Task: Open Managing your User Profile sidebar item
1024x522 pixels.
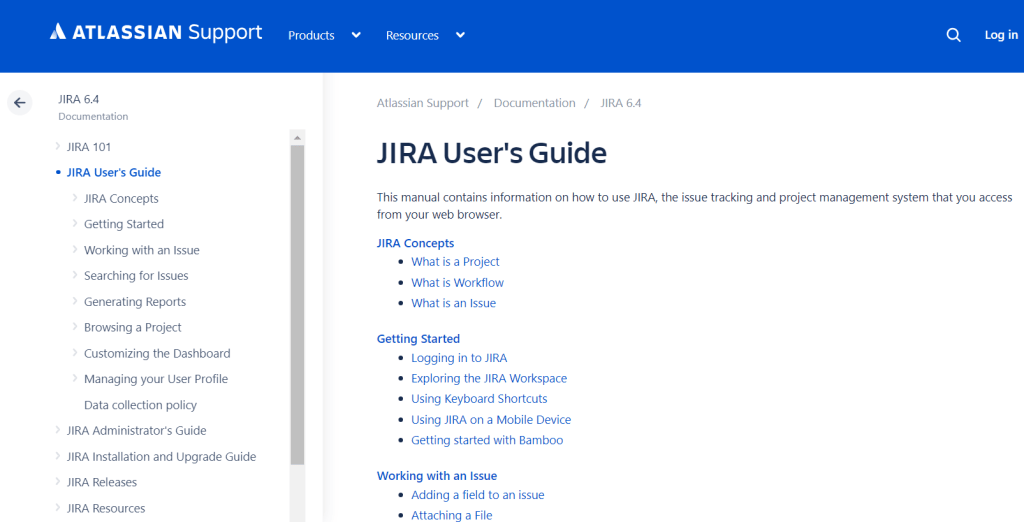Action: tap(156, 379)
